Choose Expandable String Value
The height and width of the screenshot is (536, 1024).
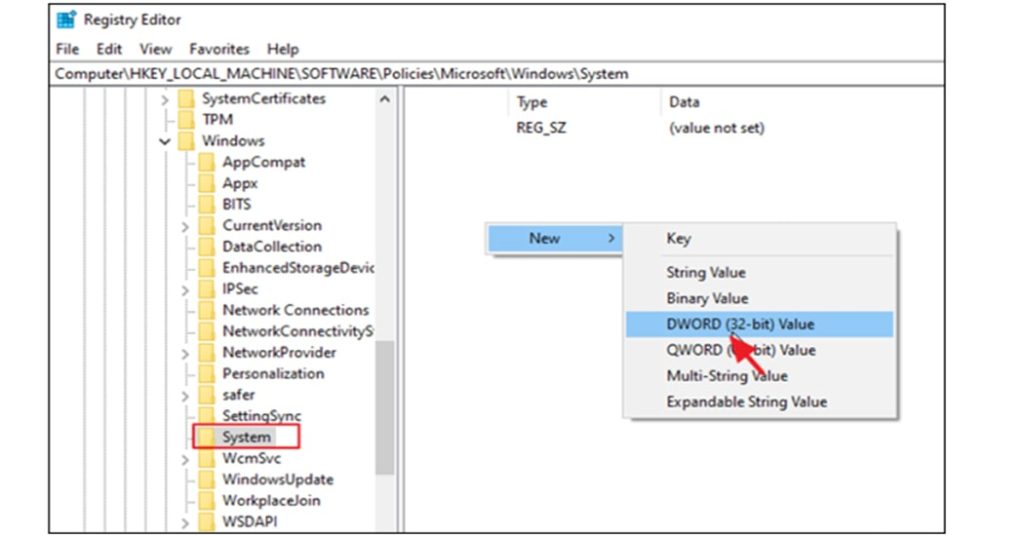click(760, 402)
